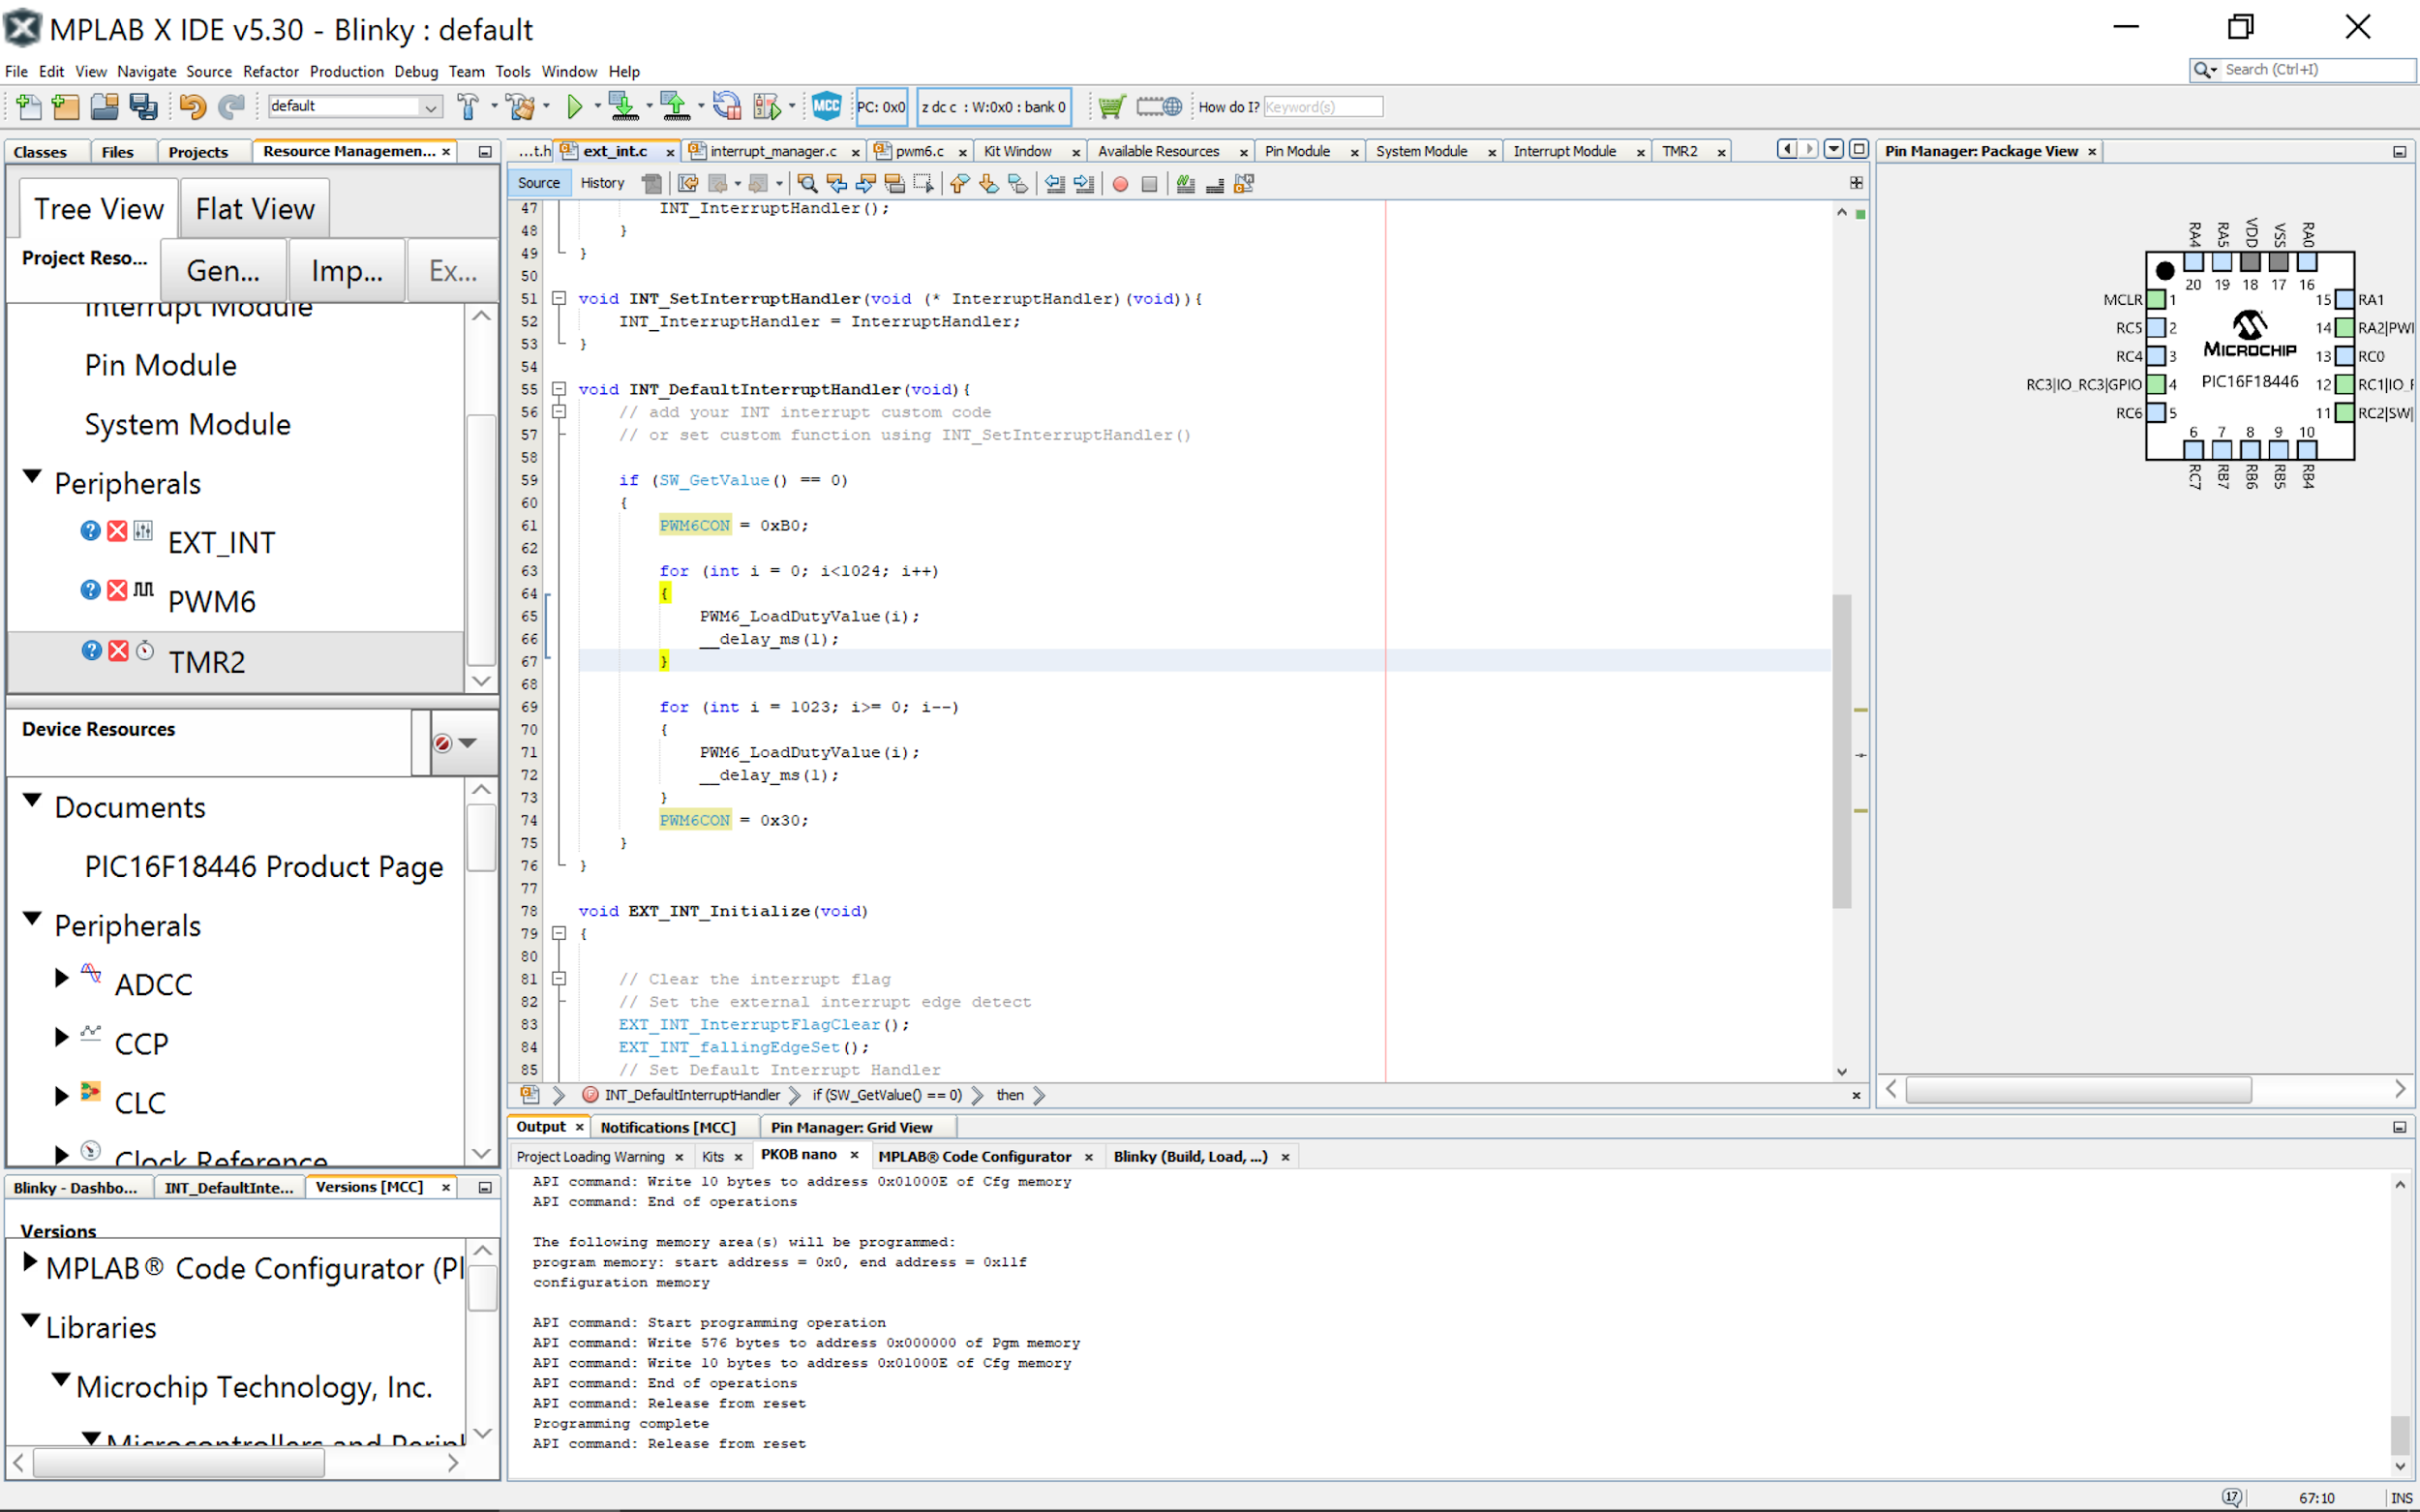
Task: Collapse the Documents node in Device Resources
Action: point(32,801)
